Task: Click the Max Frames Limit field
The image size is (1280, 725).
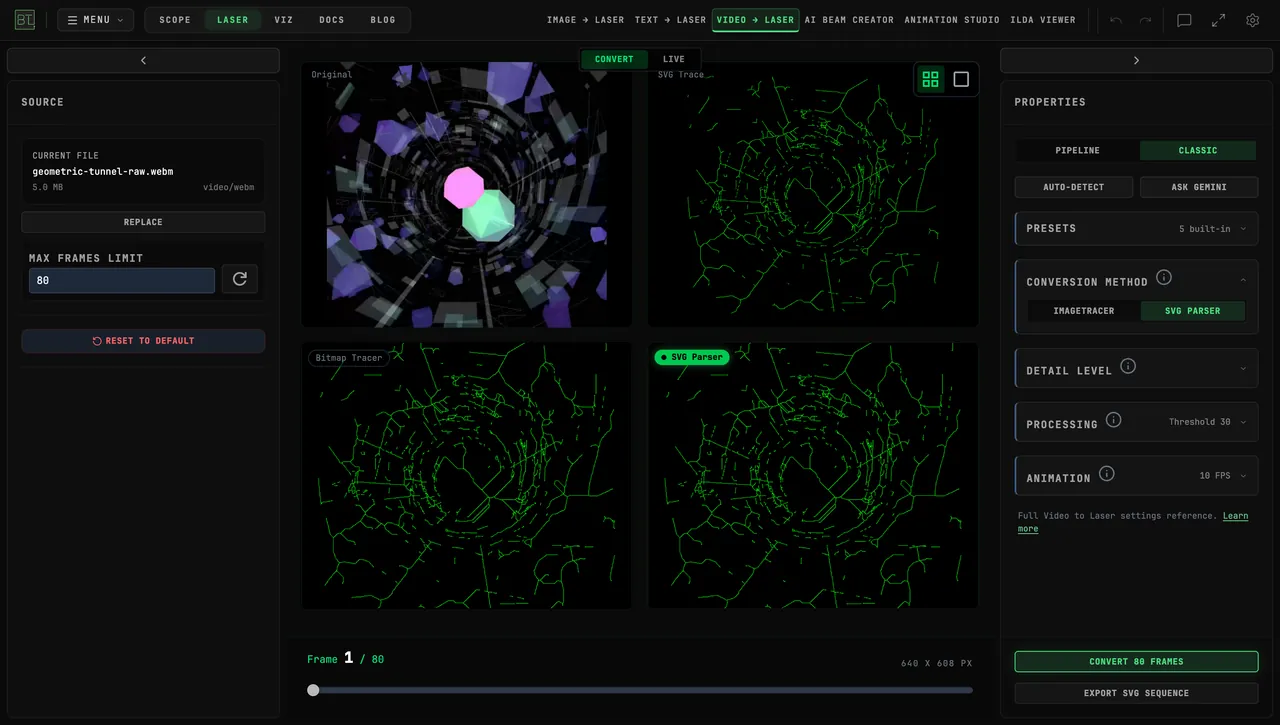Action: [x=121, y=280]
